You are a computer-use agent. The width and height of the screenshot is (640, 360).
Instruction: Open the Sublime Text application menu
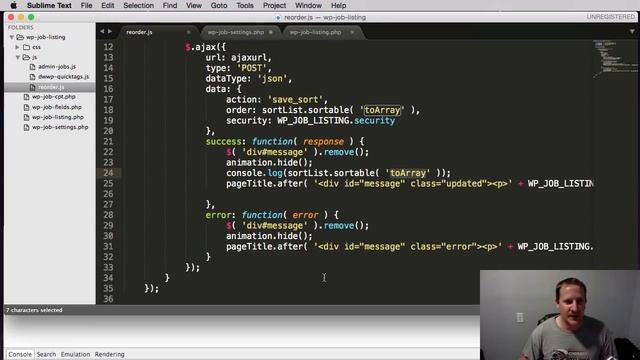tap(49, 5)
